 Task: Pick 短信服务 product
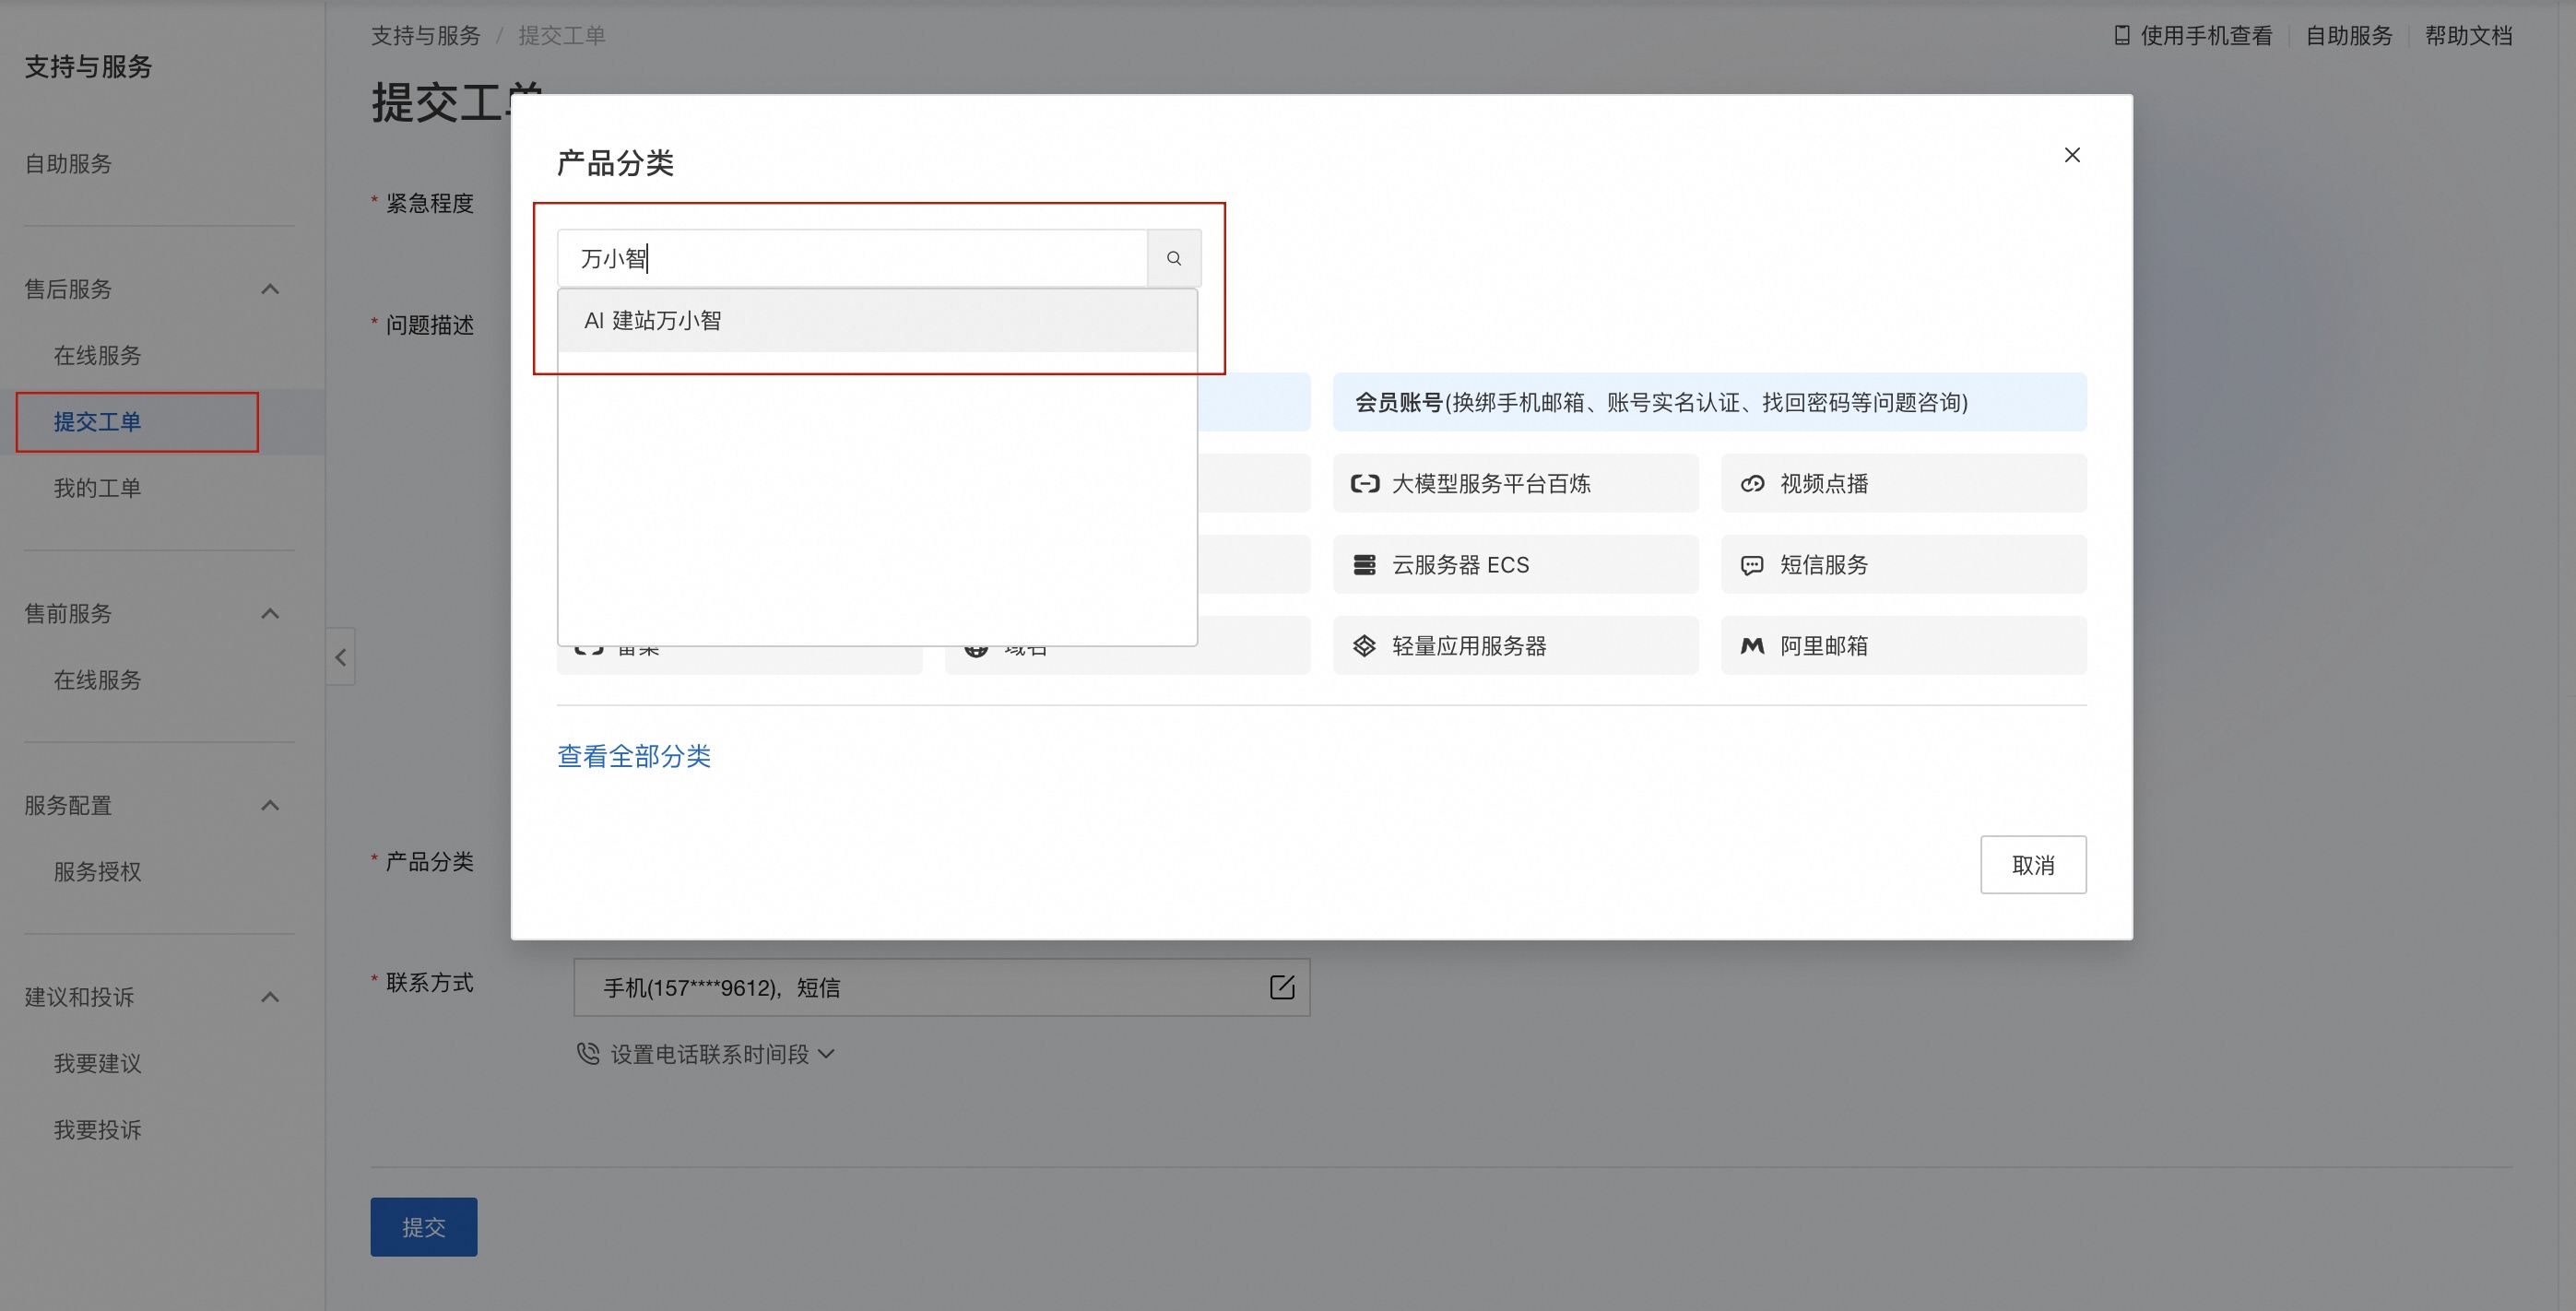point(1903,565)
